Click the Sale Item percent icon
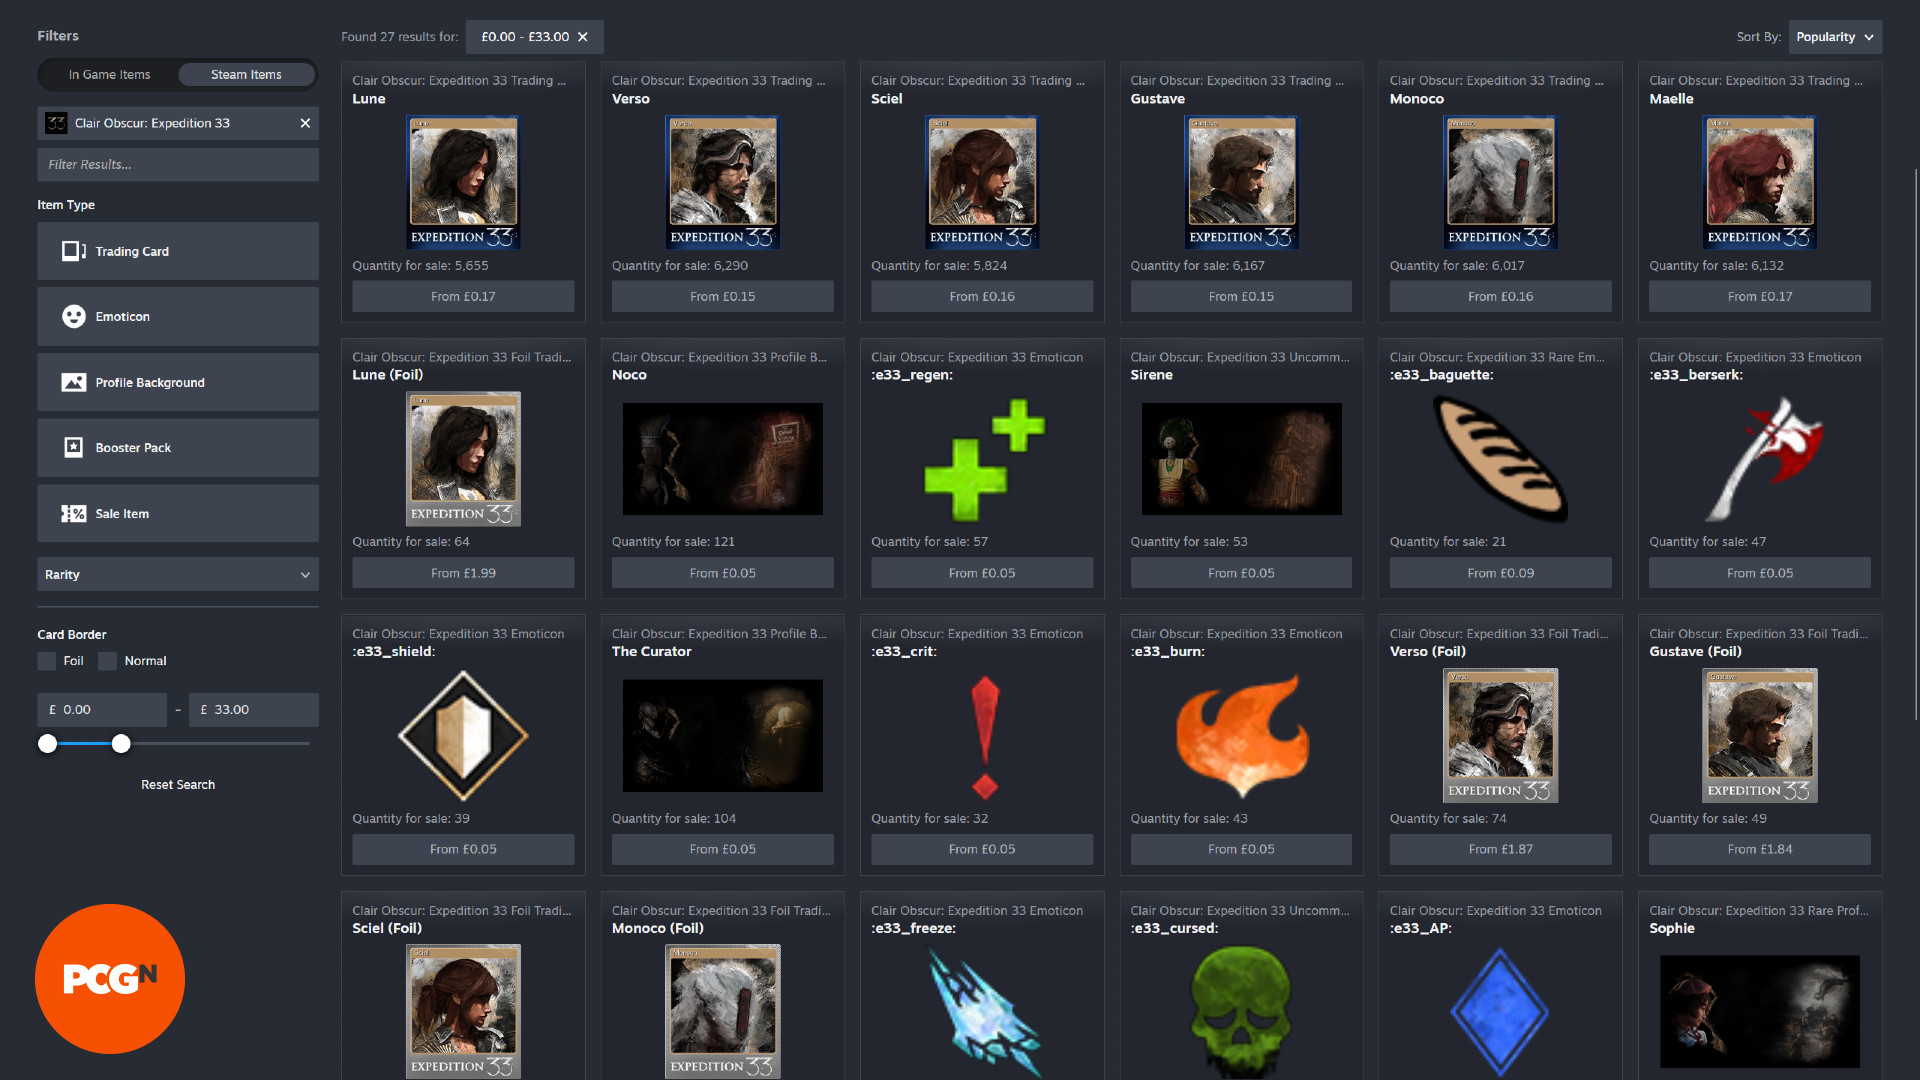The image size is (1920, 1080). (x=74, y=513)
